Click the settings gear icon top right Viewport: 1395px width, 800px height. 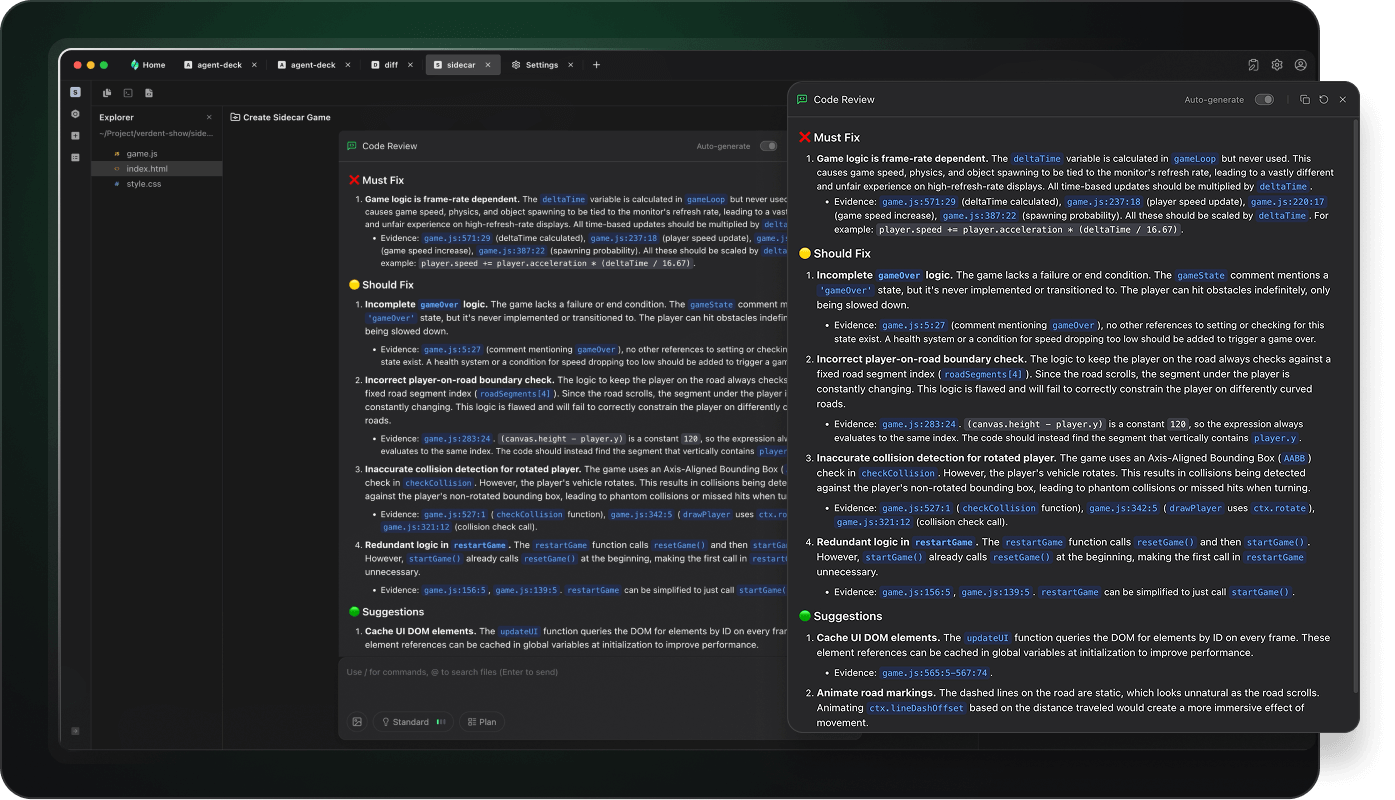tap(1277, 65)
